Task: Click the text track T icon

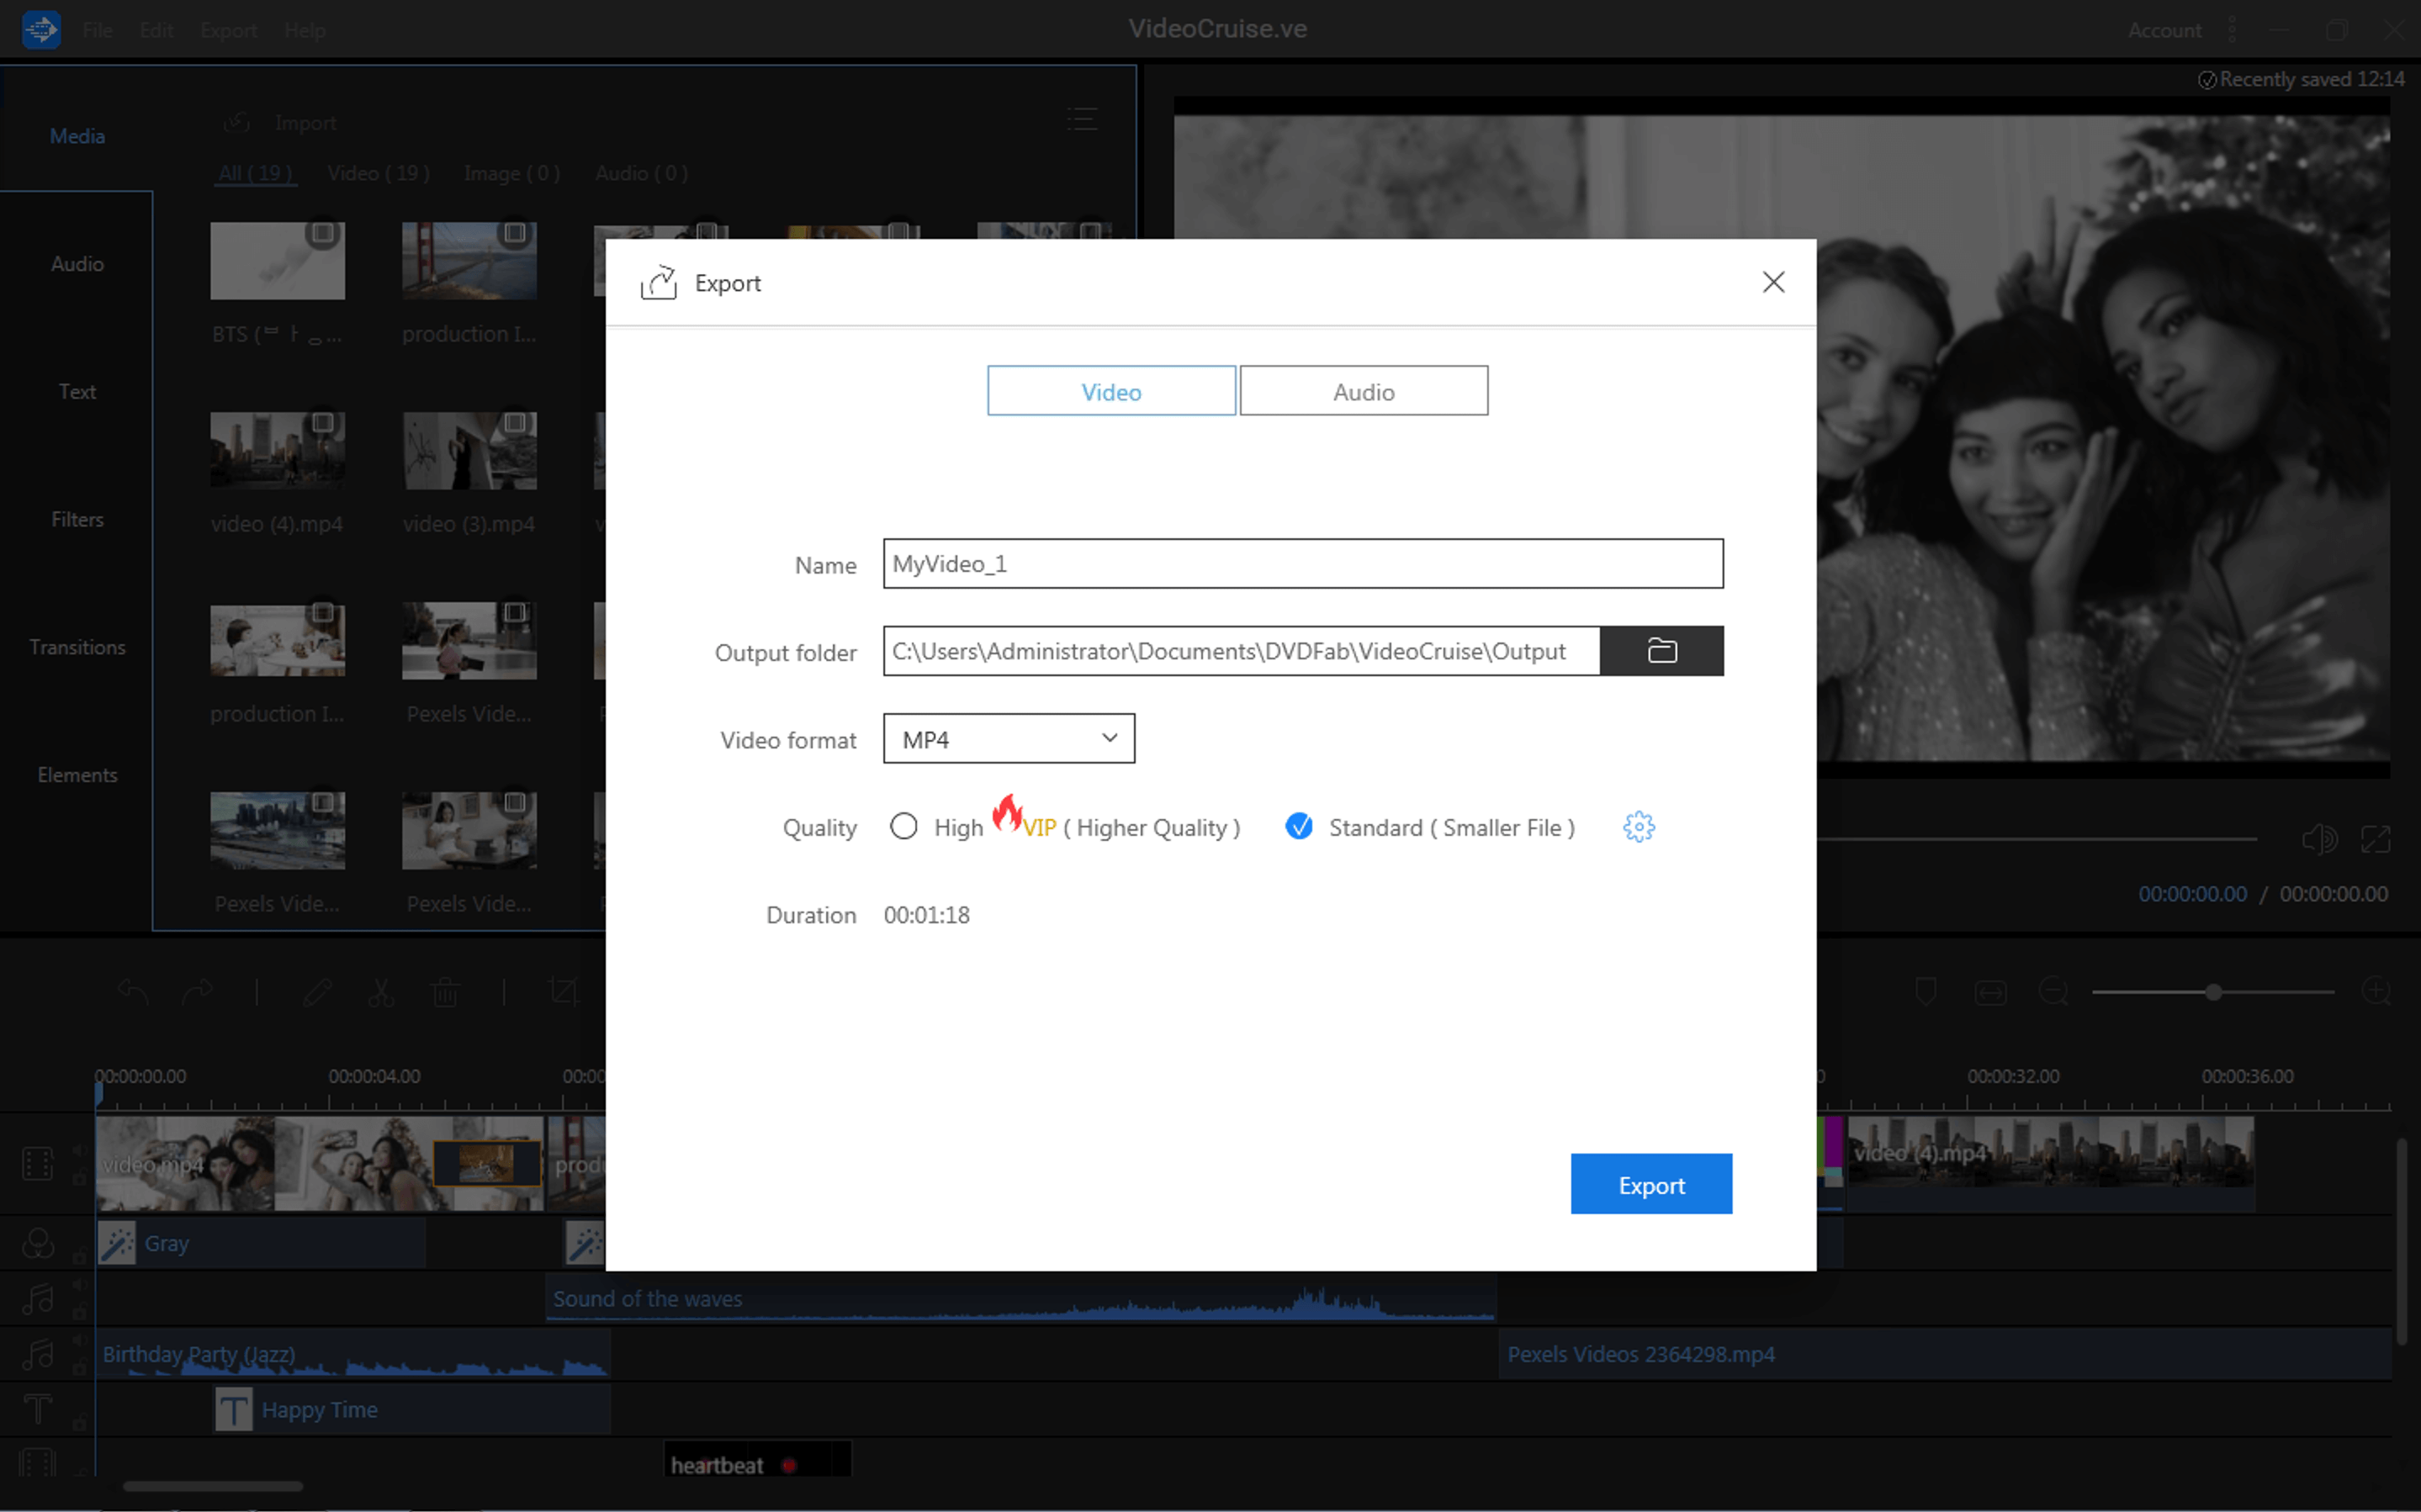Action: (x=38, y=1409)
